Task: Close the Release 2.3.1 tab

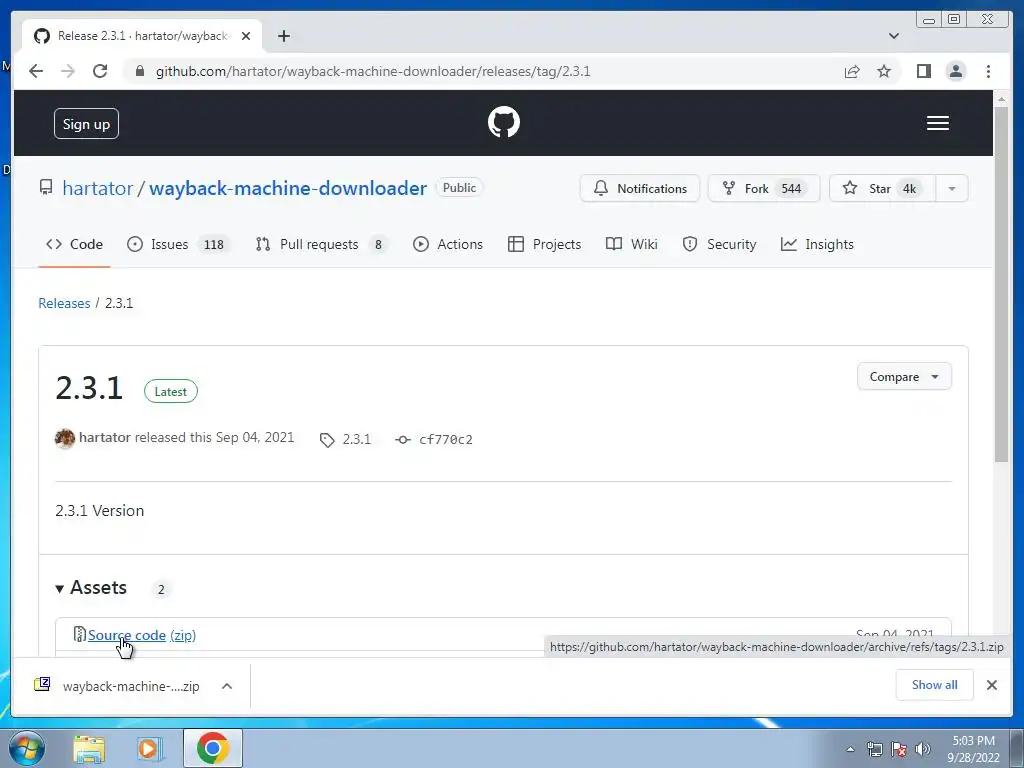Action: 246,36
